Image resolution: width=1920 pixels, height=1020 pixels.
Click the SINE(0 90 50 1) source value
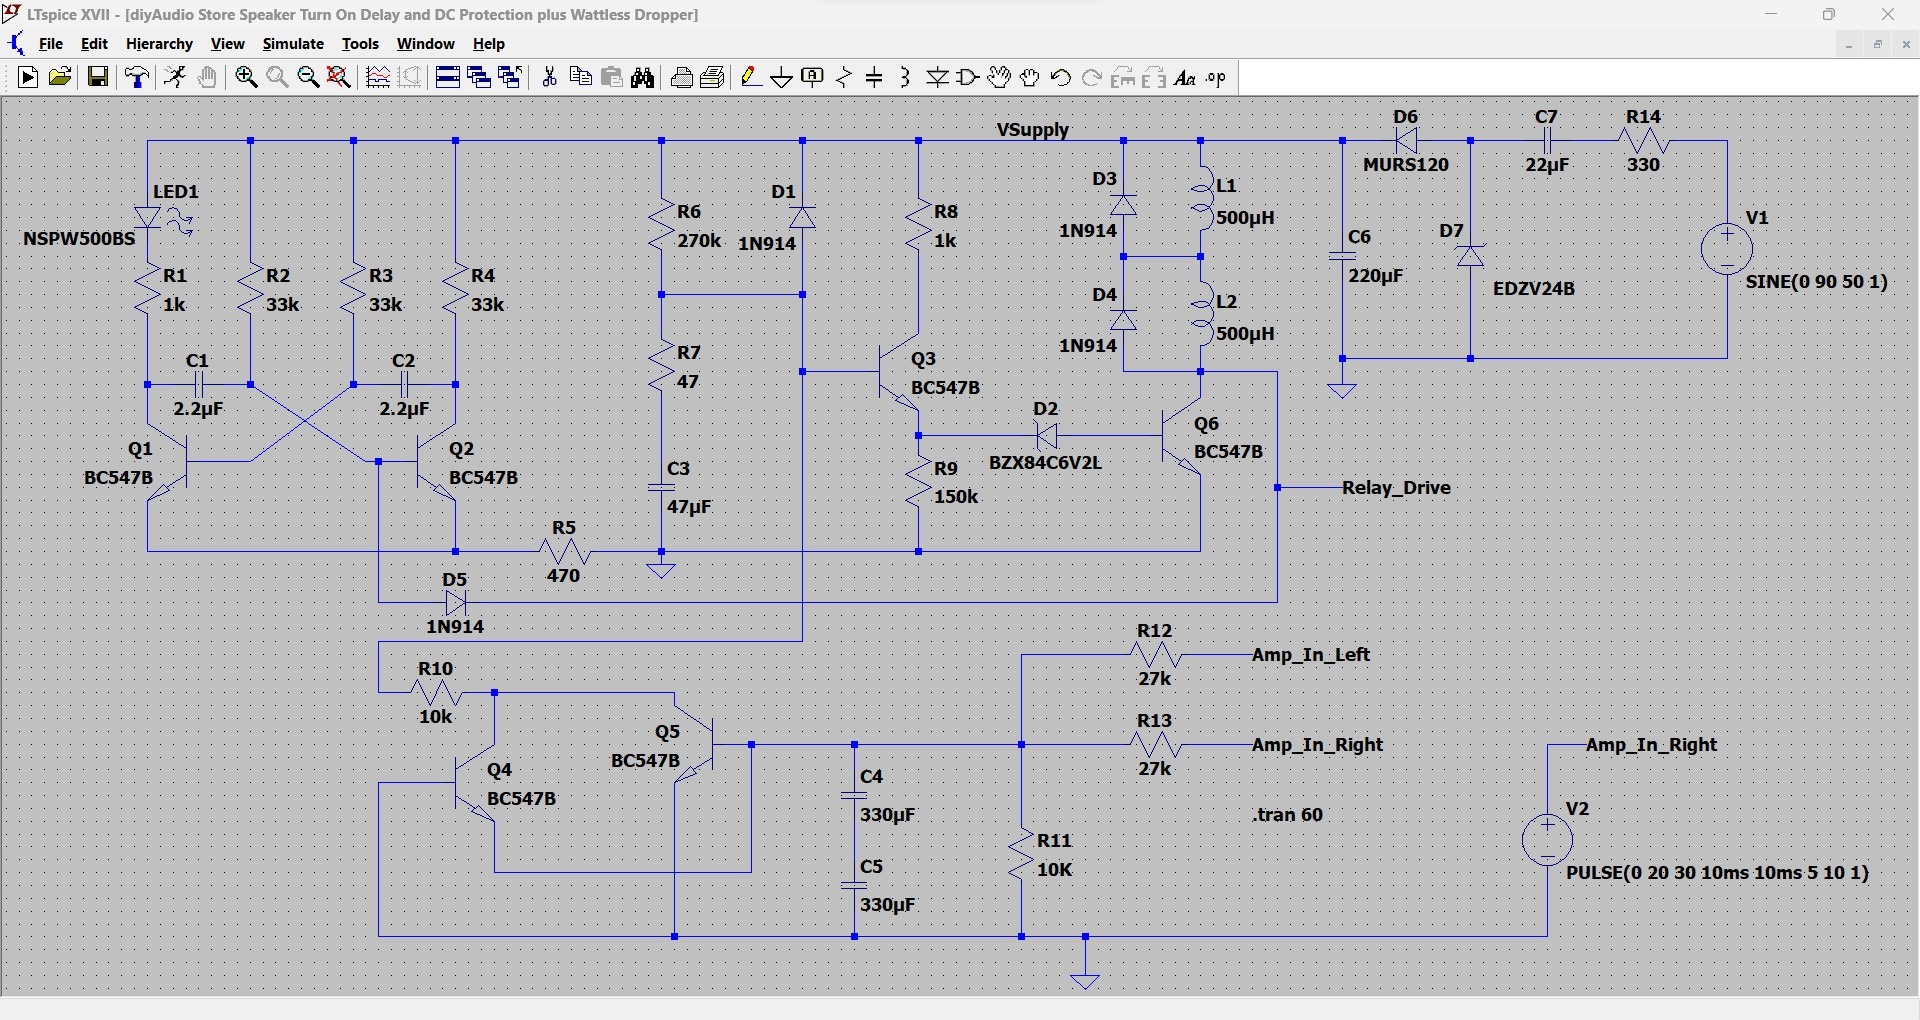point(1817,282)
